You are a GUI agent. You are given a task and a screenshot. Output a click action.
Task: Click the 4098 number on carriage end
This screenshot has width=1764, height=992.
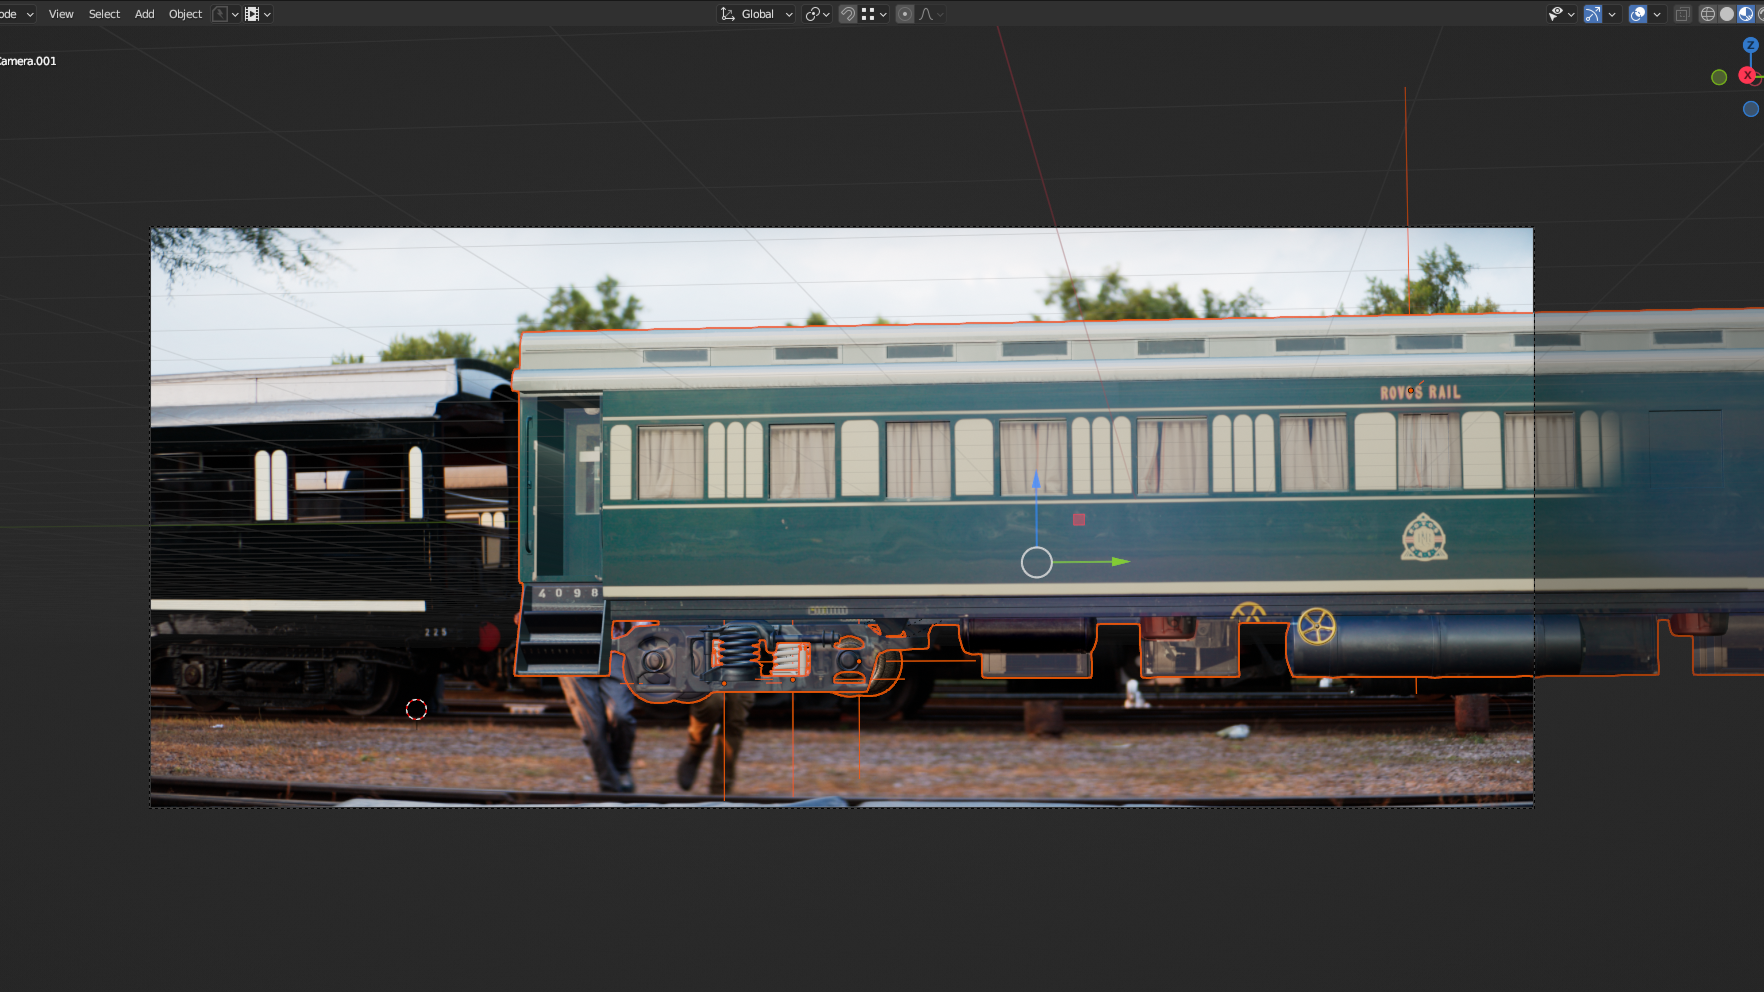568,593
